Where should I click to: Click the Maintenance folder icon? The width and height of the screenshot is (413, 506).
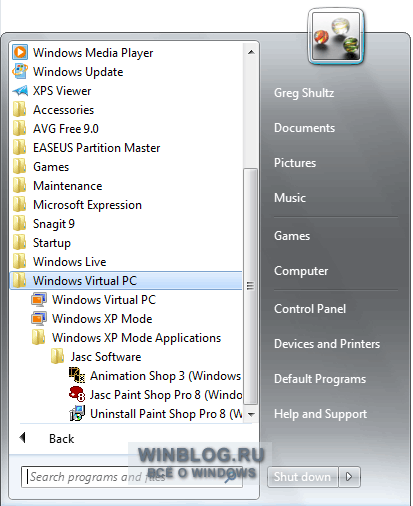(20, 185)
